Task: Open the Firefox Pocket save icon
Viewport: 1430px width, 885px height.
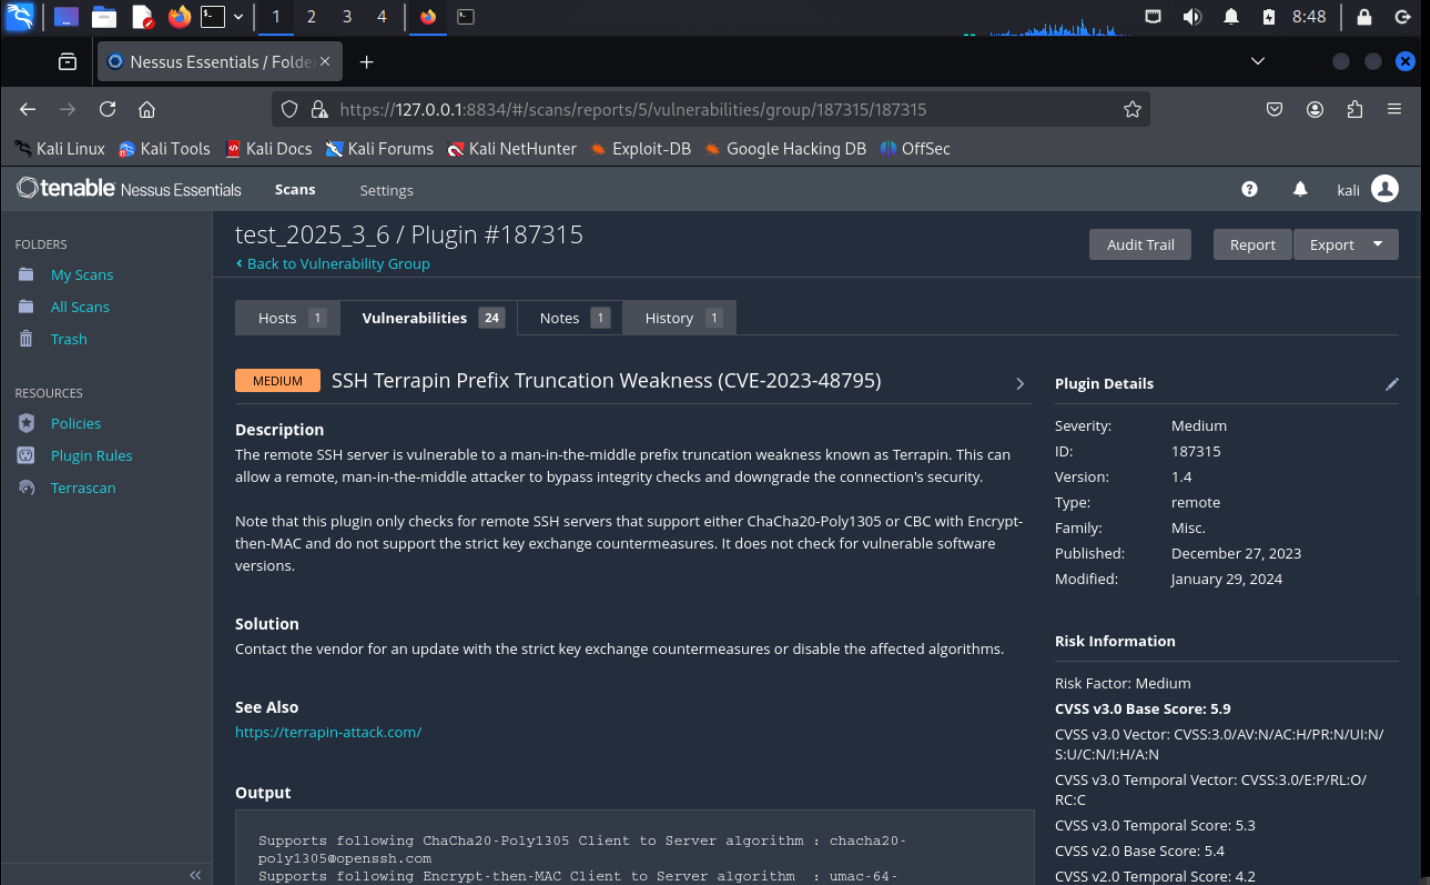Action: coord(1274,109)
